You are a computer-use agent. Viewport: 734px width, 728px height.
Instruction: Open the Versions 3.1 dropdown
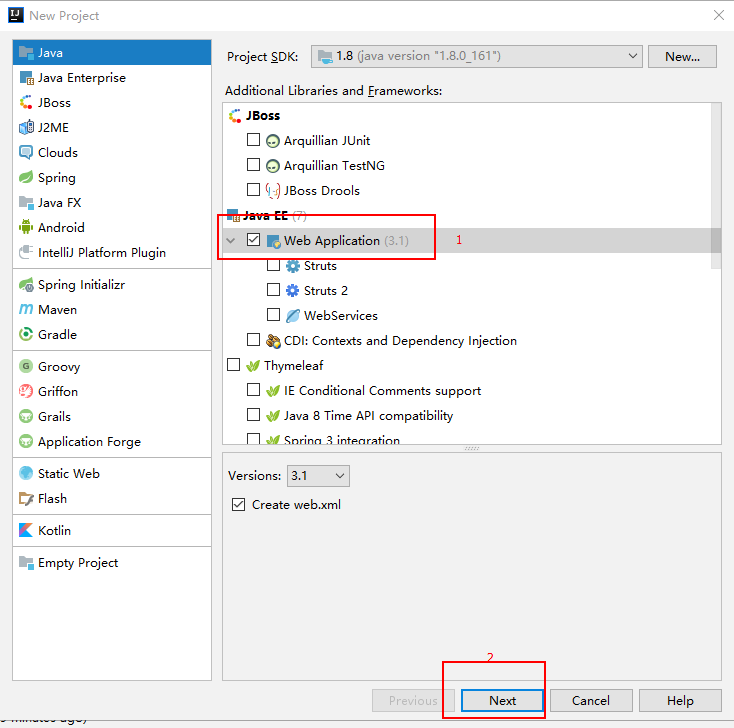(x=318, y=476)
